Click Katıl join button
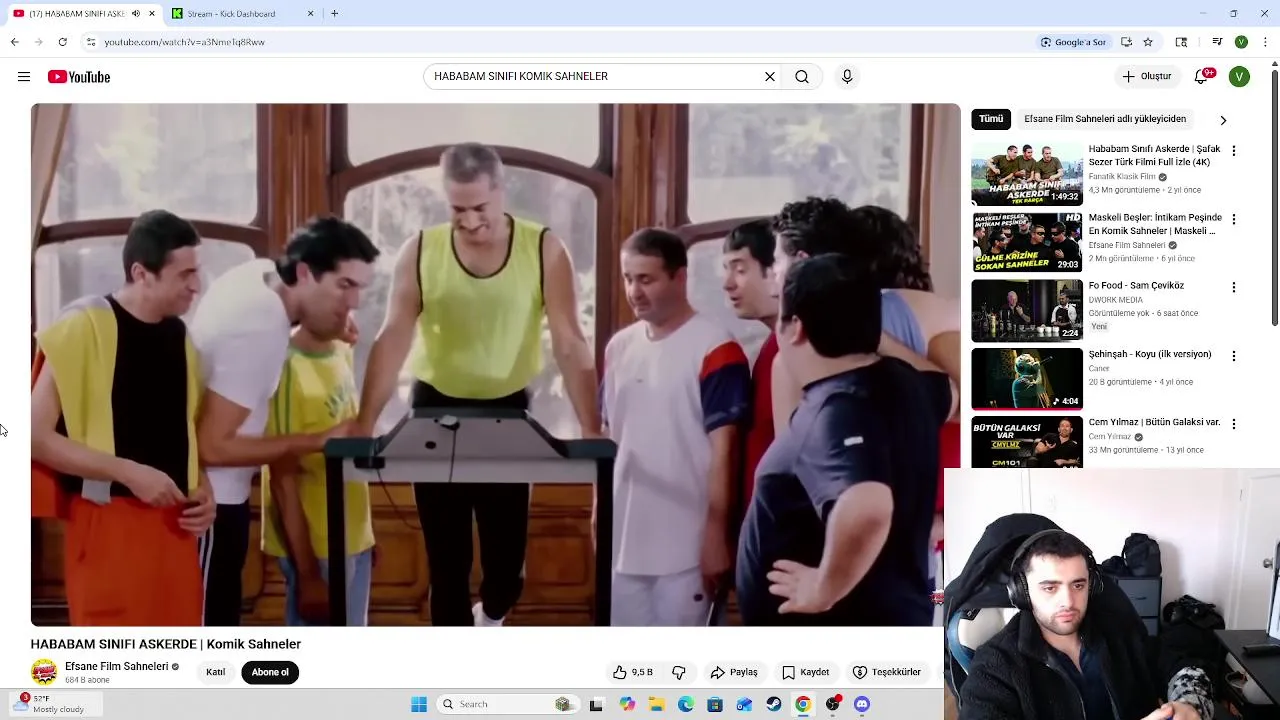Viewport: 1280px width, 720px height. (216, 672)
